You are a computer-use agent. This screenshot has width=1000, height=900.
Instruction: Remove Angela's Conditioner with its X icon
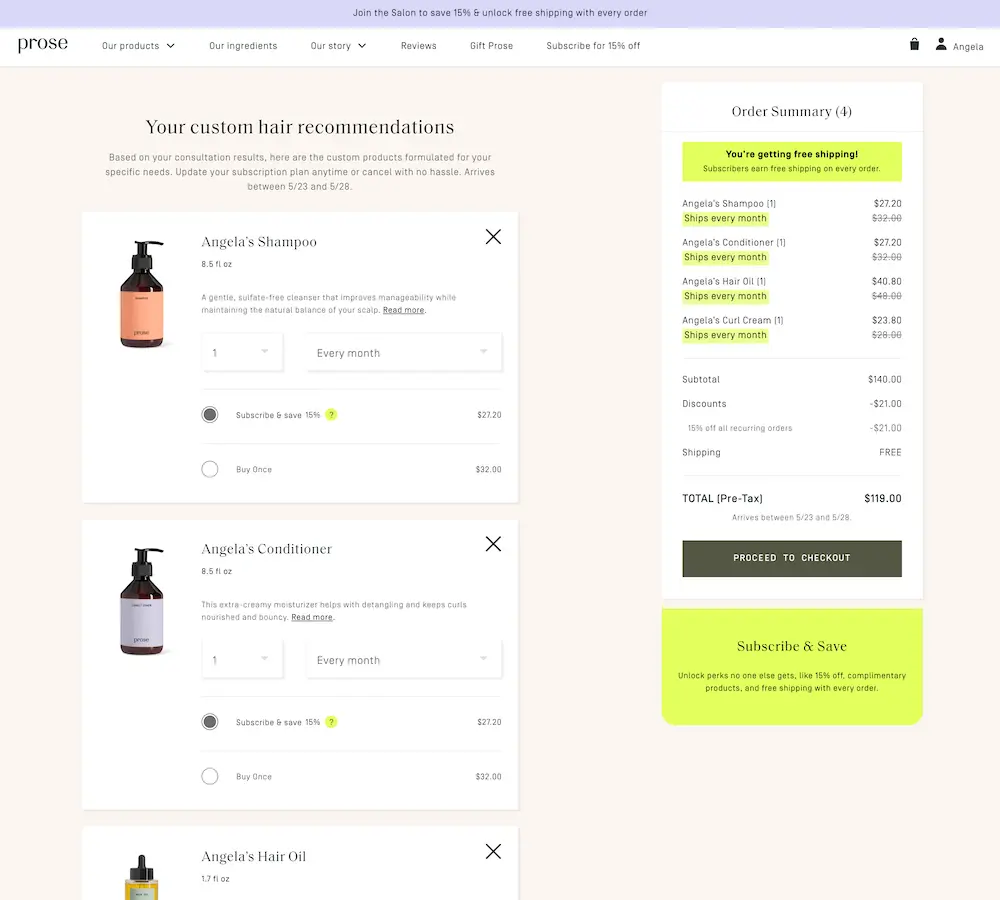point(493,544)
